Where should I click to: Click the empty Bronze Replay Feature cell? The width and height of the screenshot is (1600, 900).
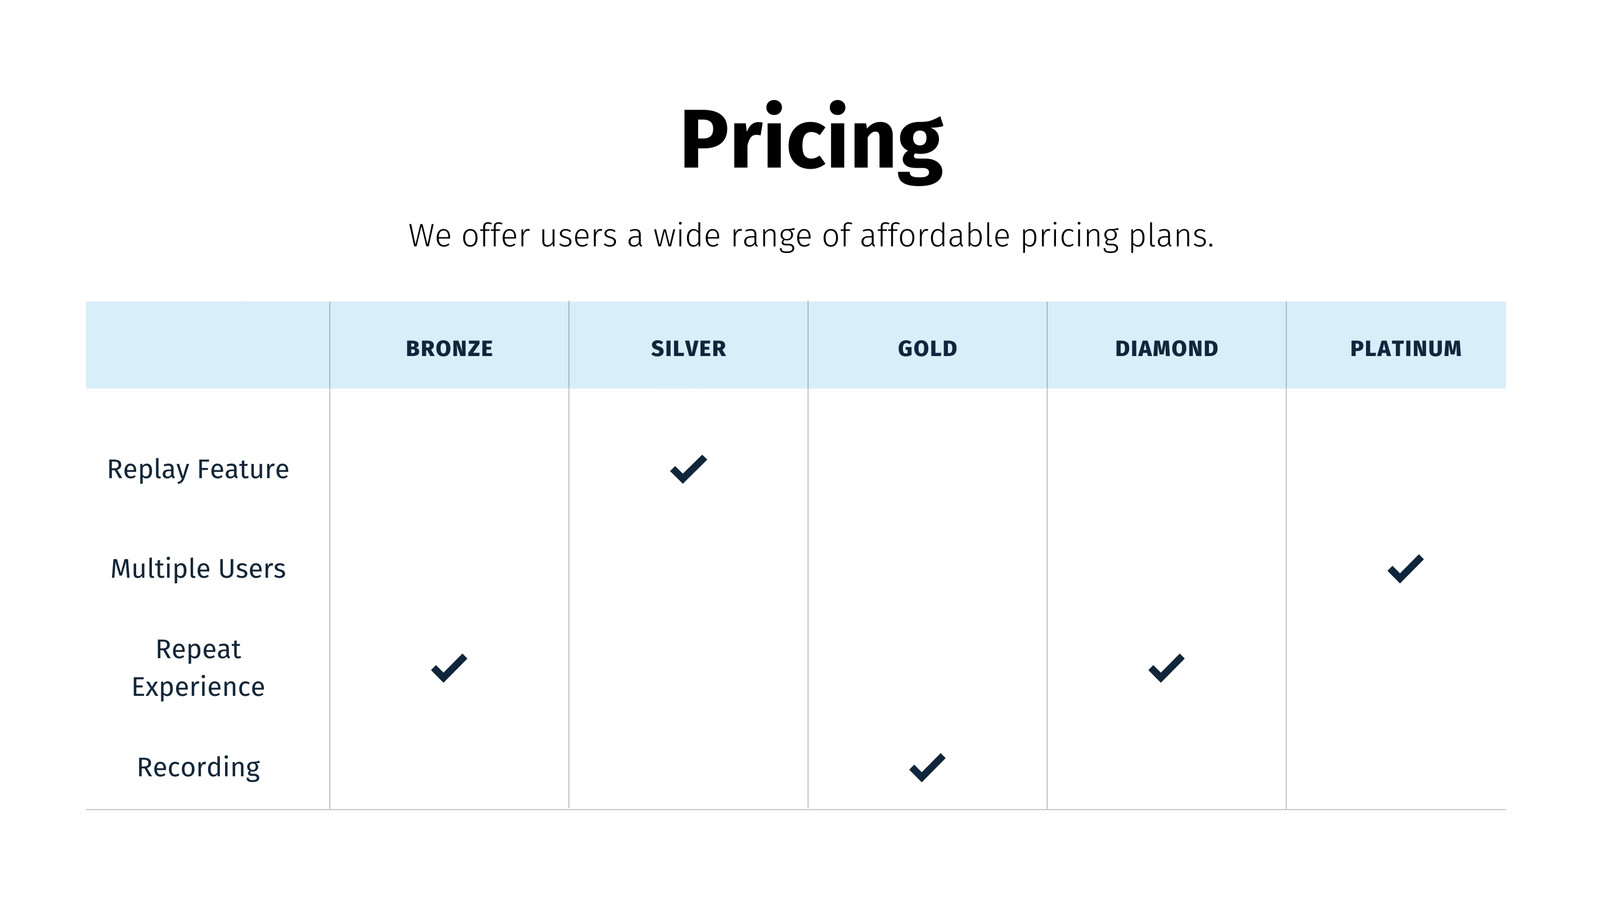point(449,469)
